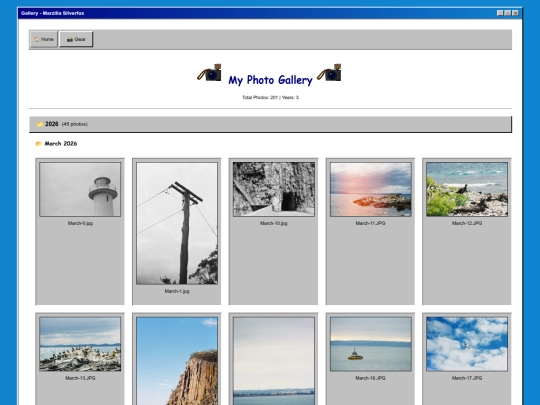Viewport: 540px width, 405px height.
Task: Open the rocky birds photo March-13.JPG
Action: tap(80, 344)
